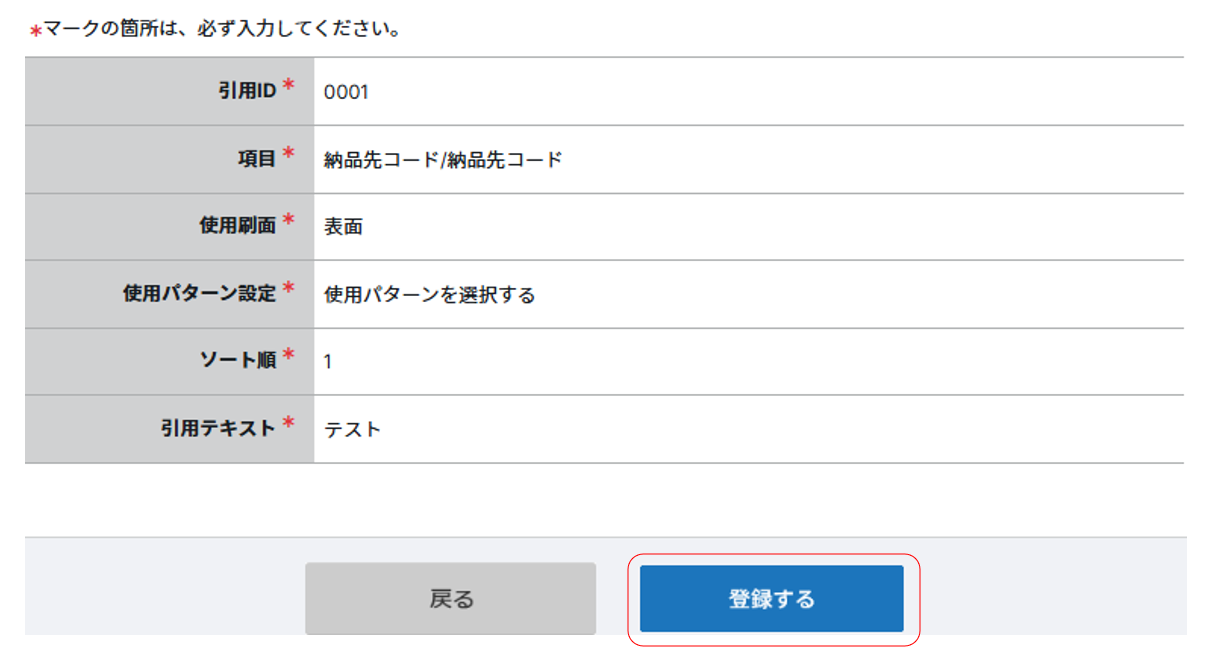
Task: Click the asterisk next to 使用パターン設定
Action: [288, 290]
